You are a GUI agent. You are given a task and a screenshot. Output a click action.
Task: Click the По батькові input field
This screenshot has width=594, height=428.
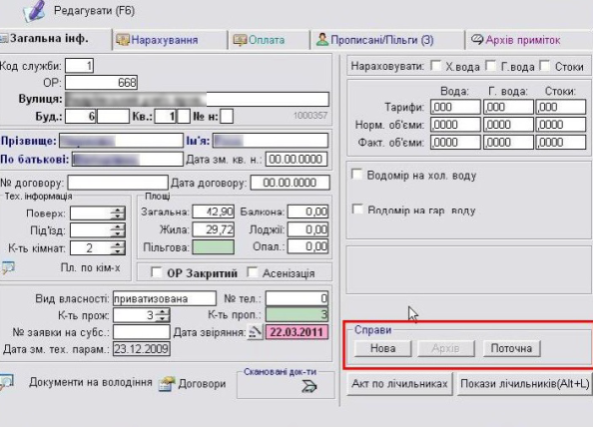click(x=128, y=159)
